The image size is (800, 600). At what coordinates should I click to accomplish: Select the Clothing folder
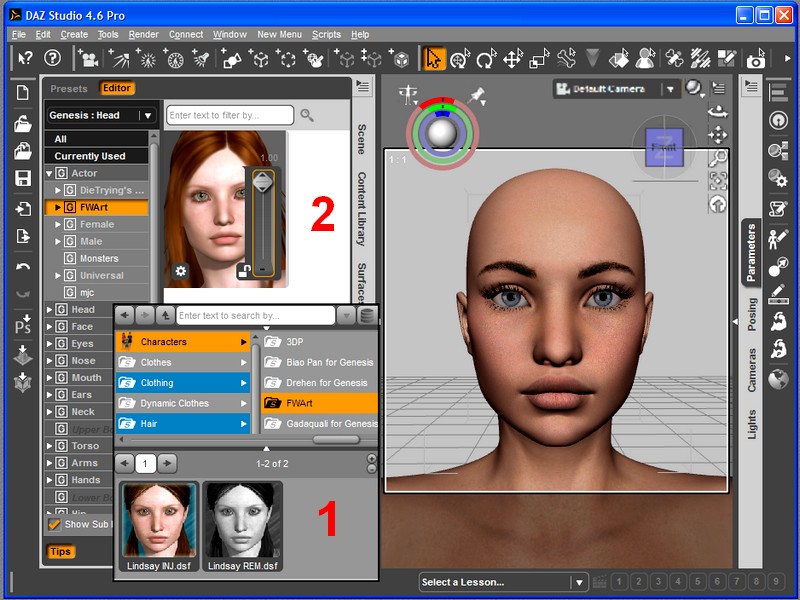pyautogui.click(x=183, y=383)
